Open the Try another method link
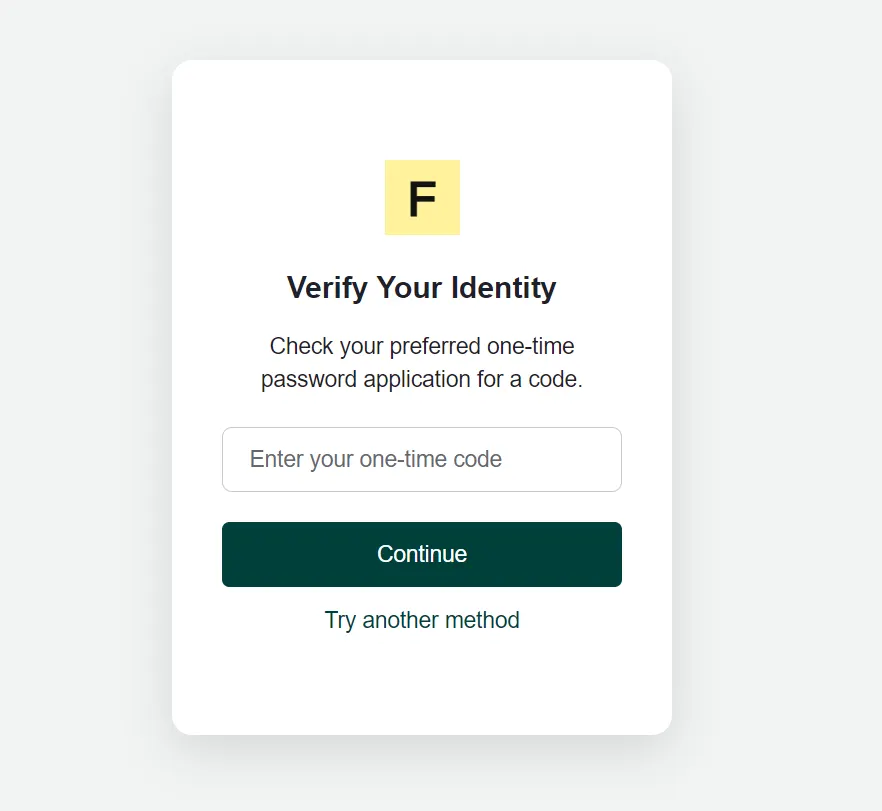 pos(422,620)
